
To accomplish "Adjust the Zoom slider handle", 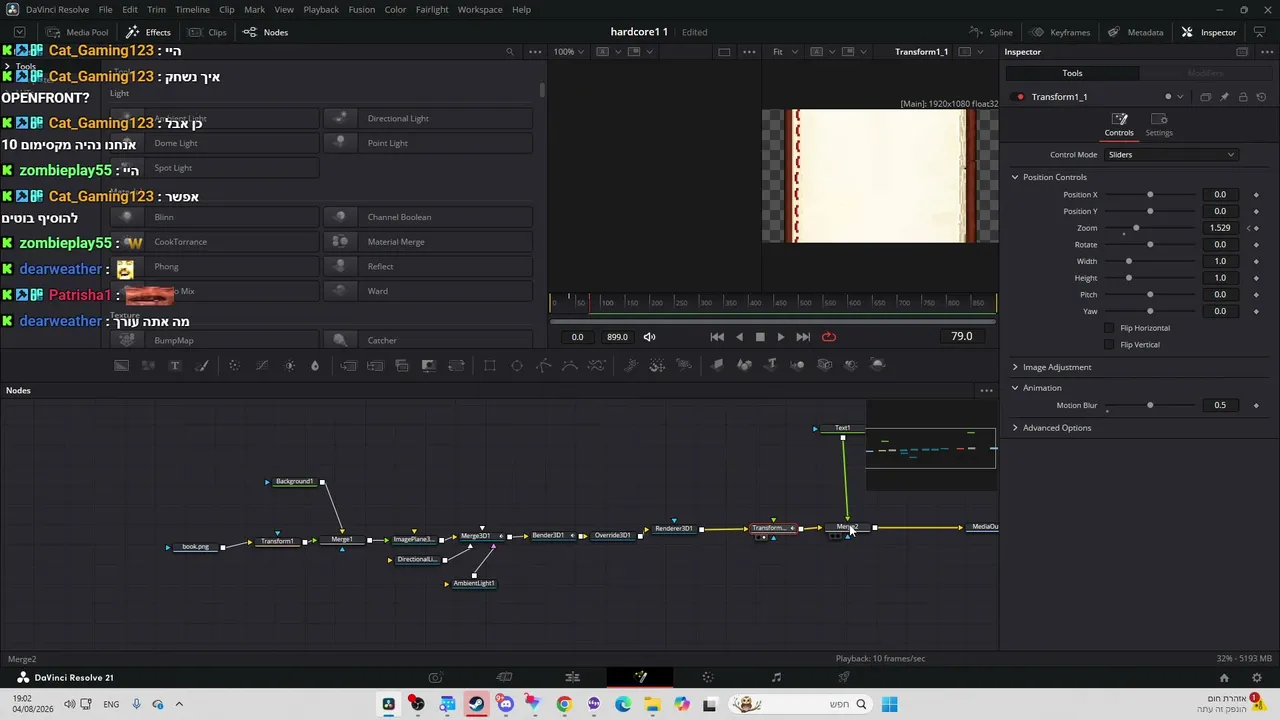I will click(x=1136, y=228).
